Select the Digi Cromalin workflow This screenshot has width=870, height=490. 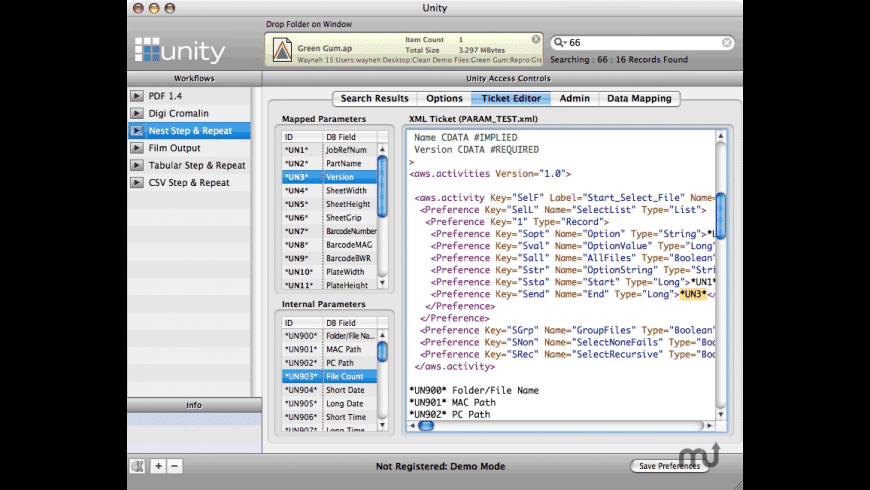click(x=181, y=113)
